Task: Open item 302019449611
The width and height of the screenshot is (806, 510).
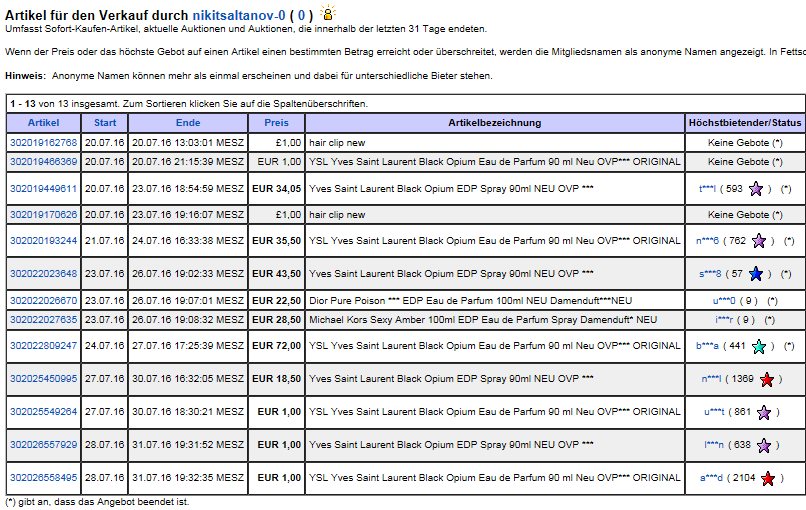Action: click(44, 189)
